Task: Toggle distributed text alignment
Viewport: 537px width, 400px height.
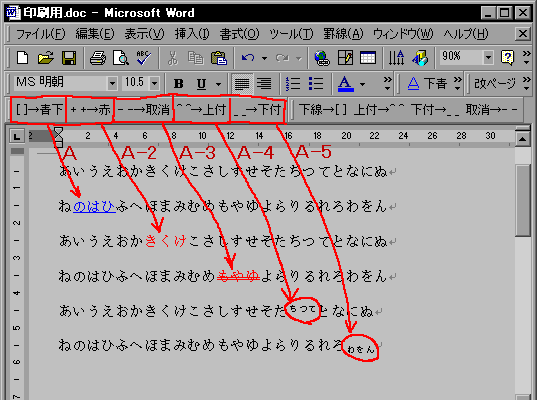Action: point(264,83)
